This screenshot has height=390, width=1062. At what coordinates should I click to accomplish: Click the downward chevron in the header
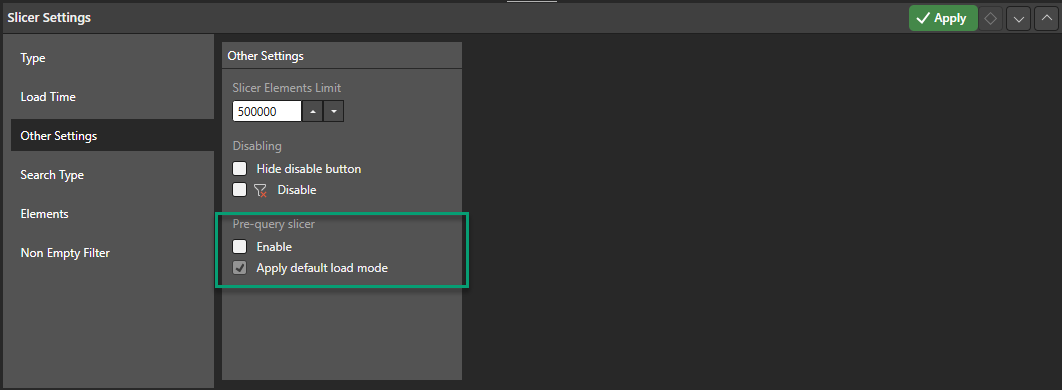1018,18
